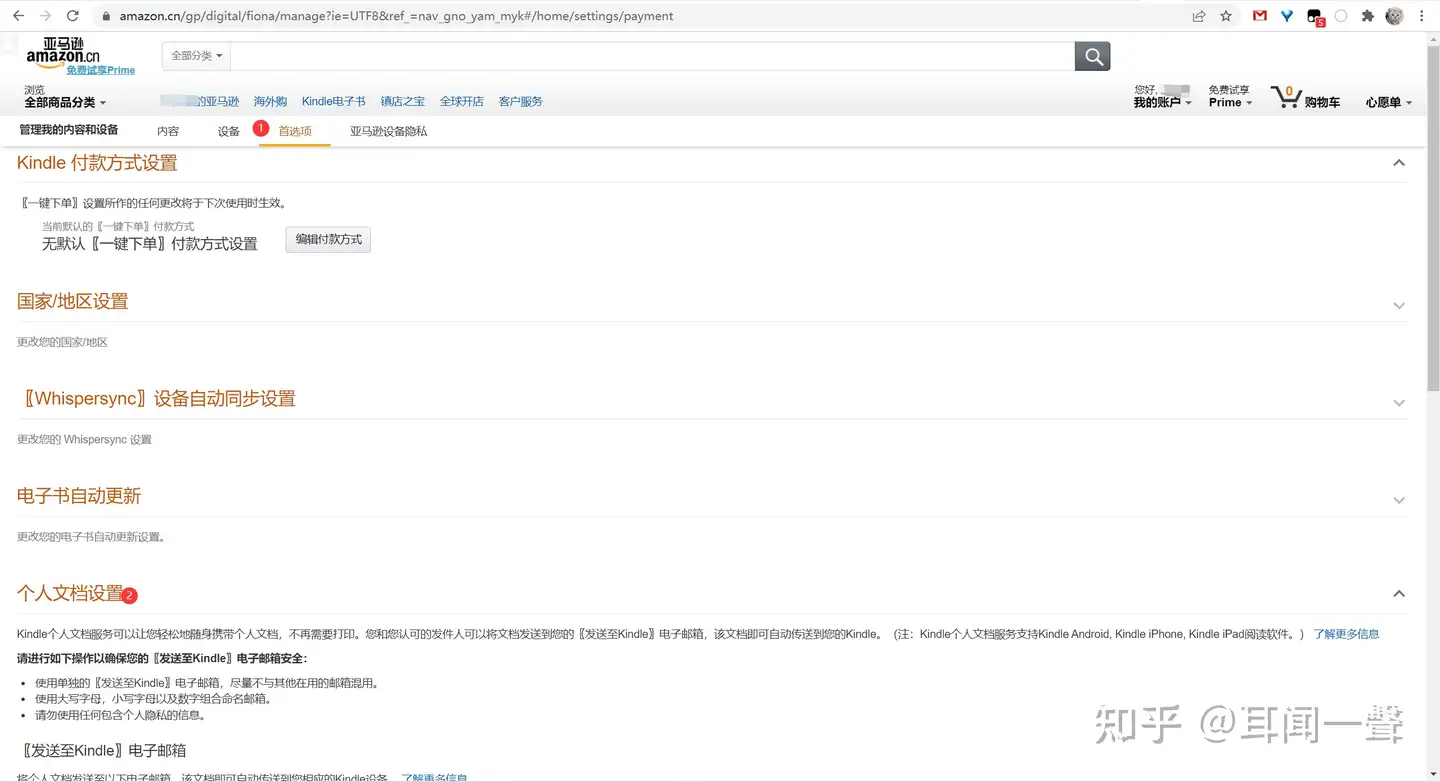Open the Kindle电子书 navigation link
1440x782 pixels.
pyautogui.click(x=334, y=101)
